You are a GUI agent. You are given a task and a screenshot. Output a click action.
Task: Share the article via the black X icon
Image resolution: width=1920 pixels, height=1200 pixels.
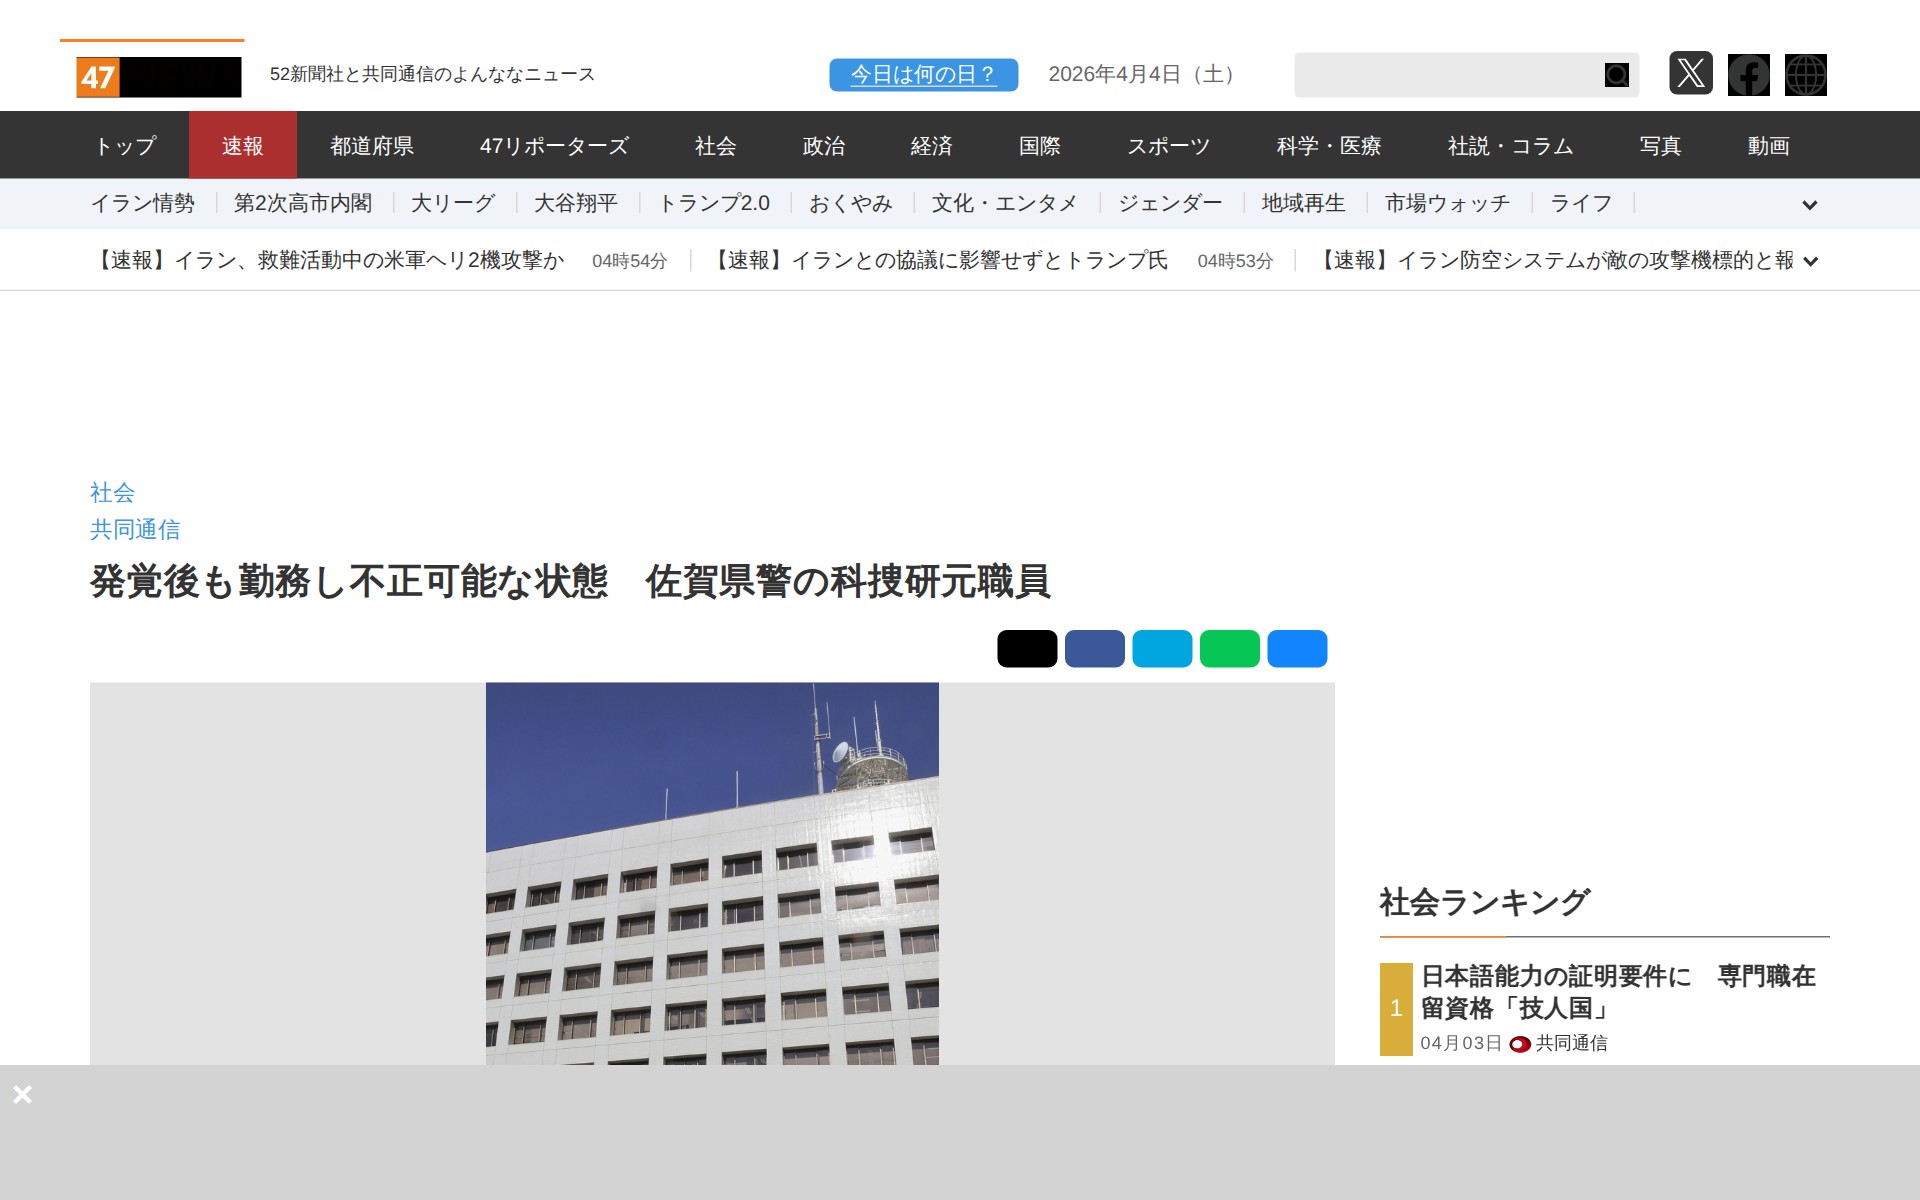pos(1026,648)
